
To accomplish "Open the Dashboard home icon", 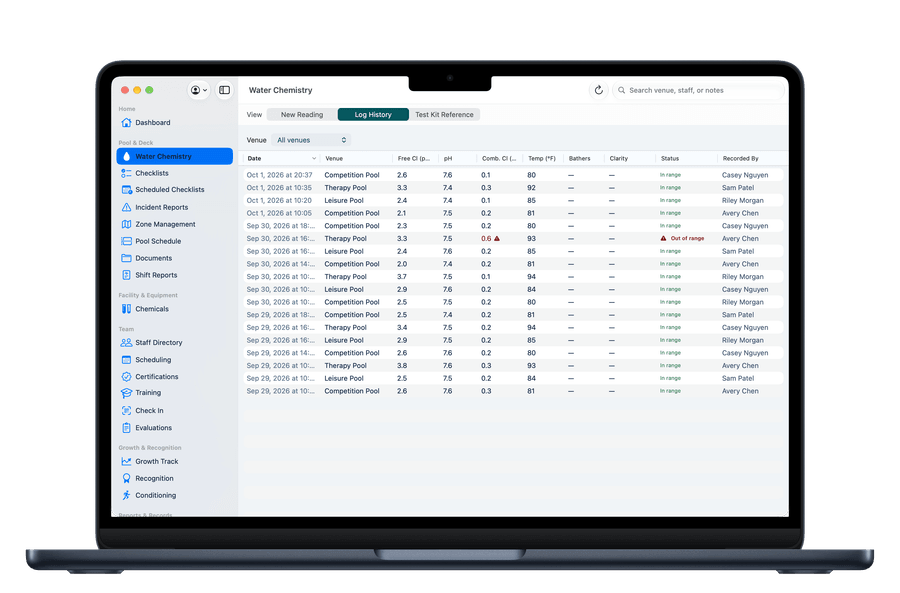I will coord(126,122).
